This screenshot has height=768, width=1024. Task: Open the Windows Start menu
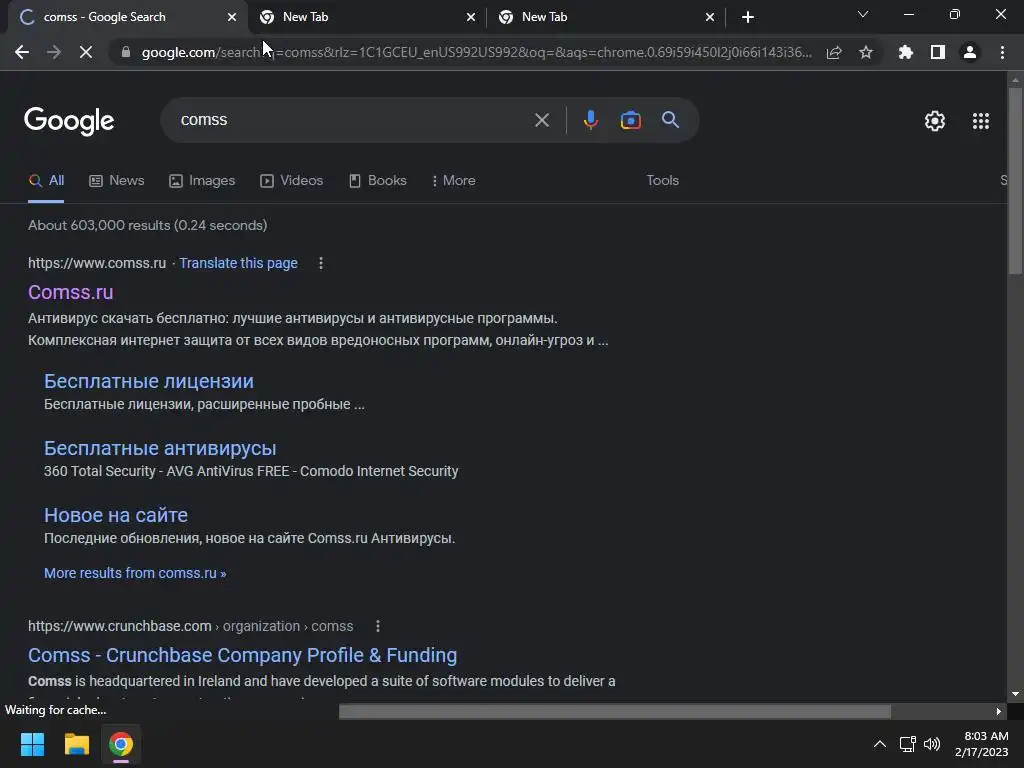coord(32,744)
